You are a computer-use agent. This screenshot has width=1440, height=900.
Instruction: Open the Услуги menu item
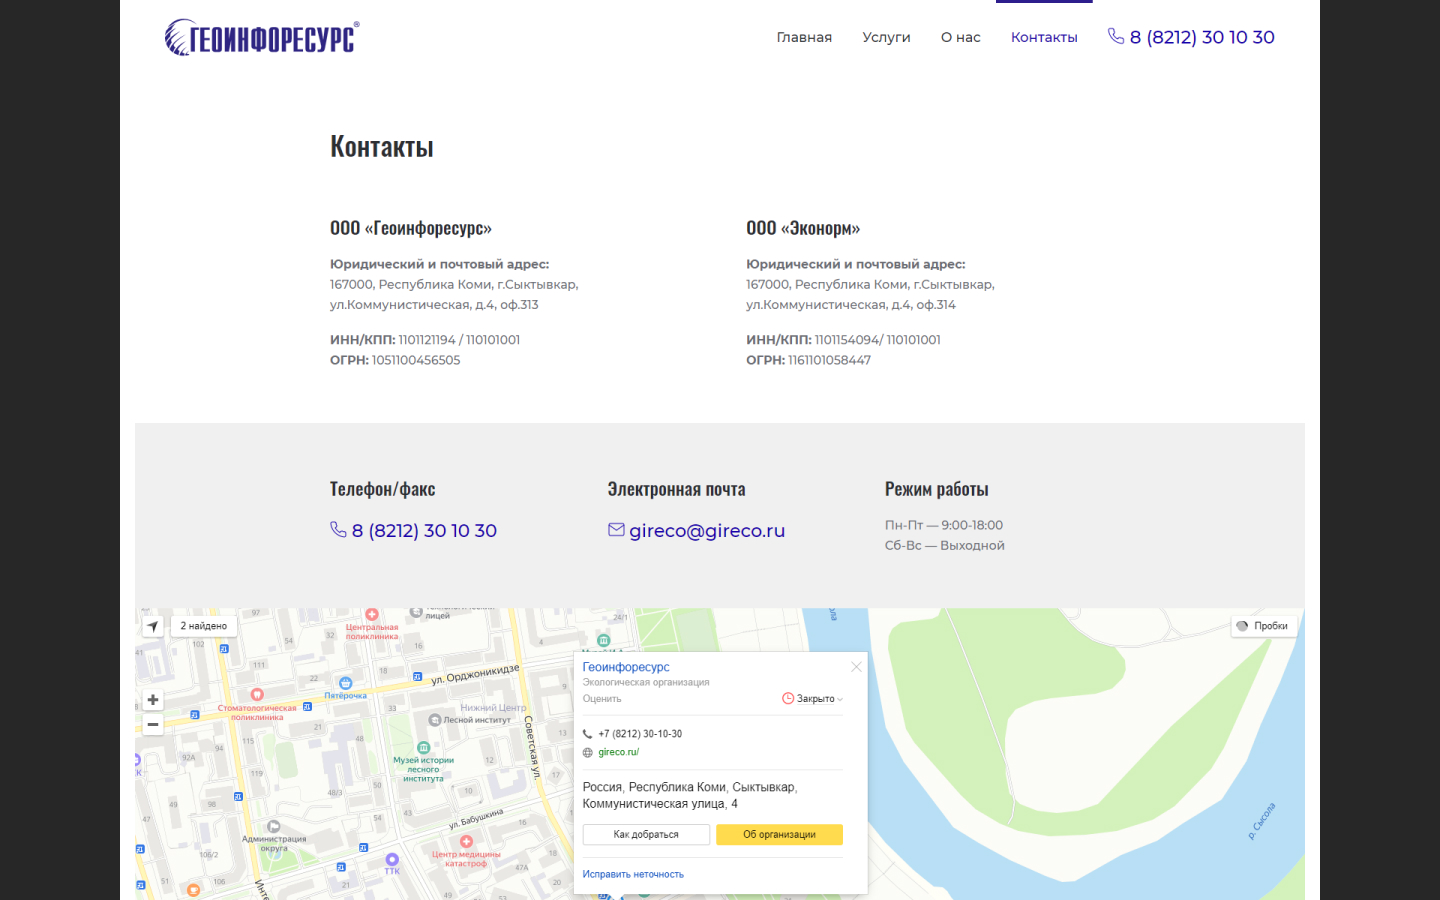pos(886,37)
